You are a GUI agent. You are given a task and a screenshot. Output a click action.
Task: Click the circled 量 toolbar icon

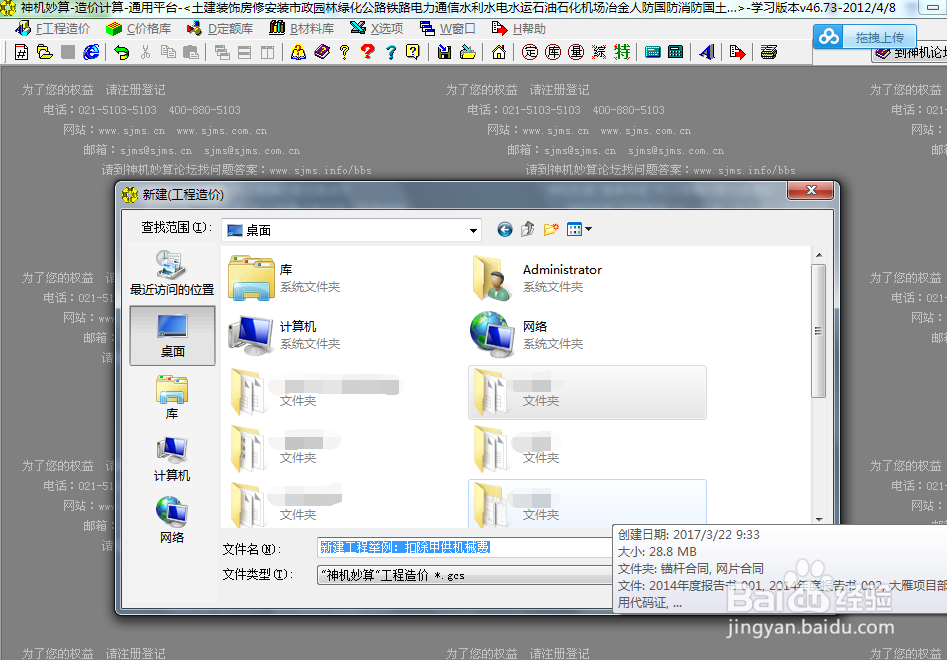[x=576, y=53]
